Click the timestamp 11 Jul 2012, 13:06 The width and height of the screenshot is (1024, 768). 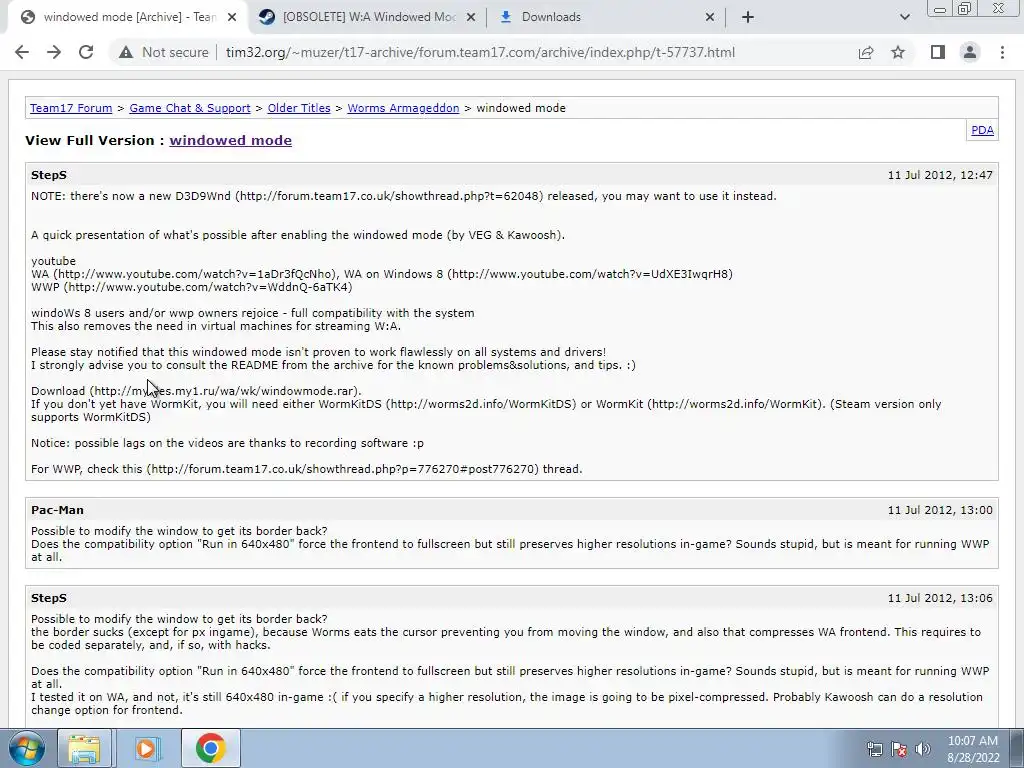940,598
